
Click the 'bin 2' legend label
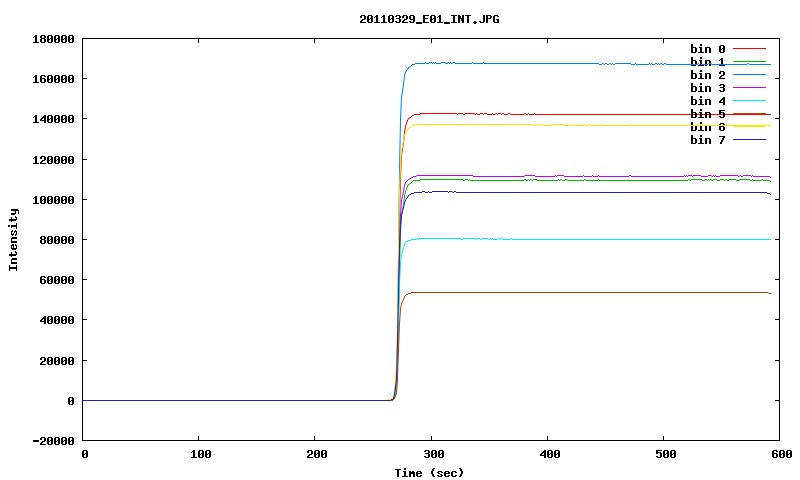(708, 75)
